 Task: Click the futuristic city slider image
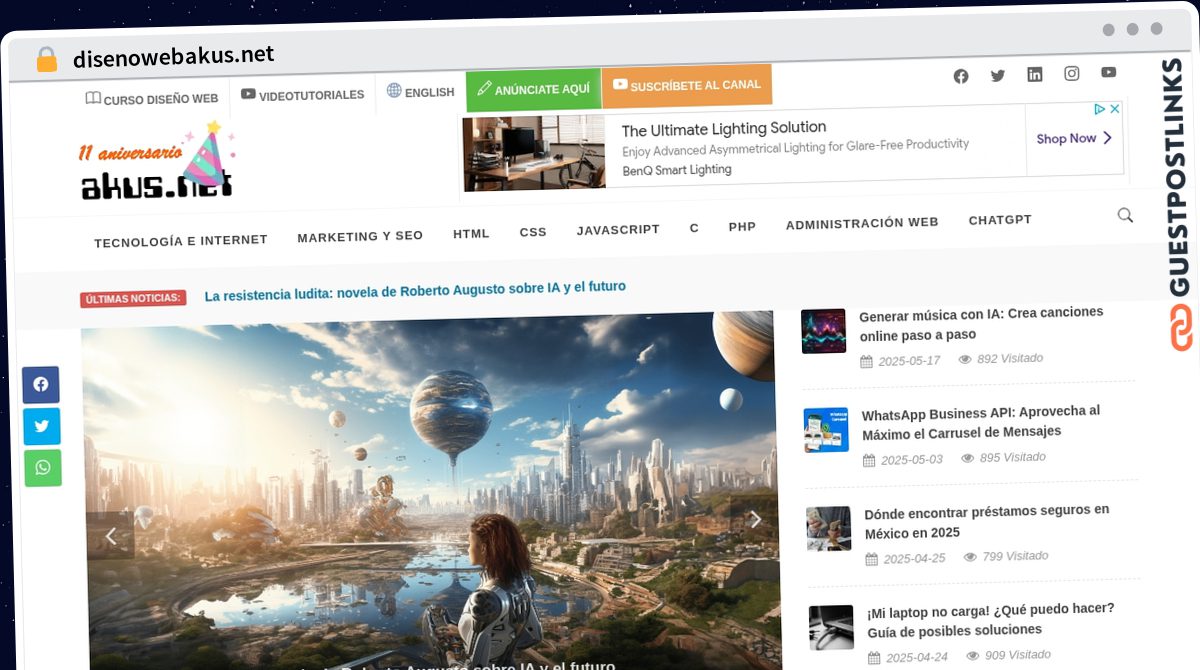tap(430, 492)
